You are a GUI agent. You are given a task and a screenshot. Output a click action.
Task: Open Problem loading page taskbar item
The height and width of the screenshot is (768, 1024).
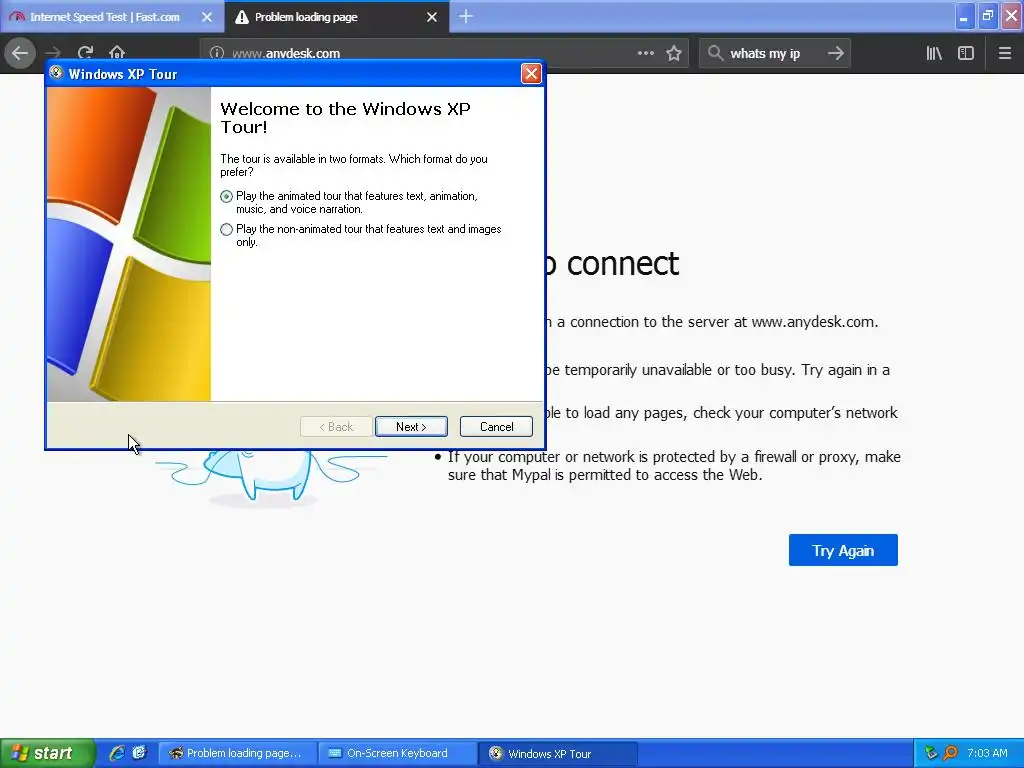pos(236,754)
